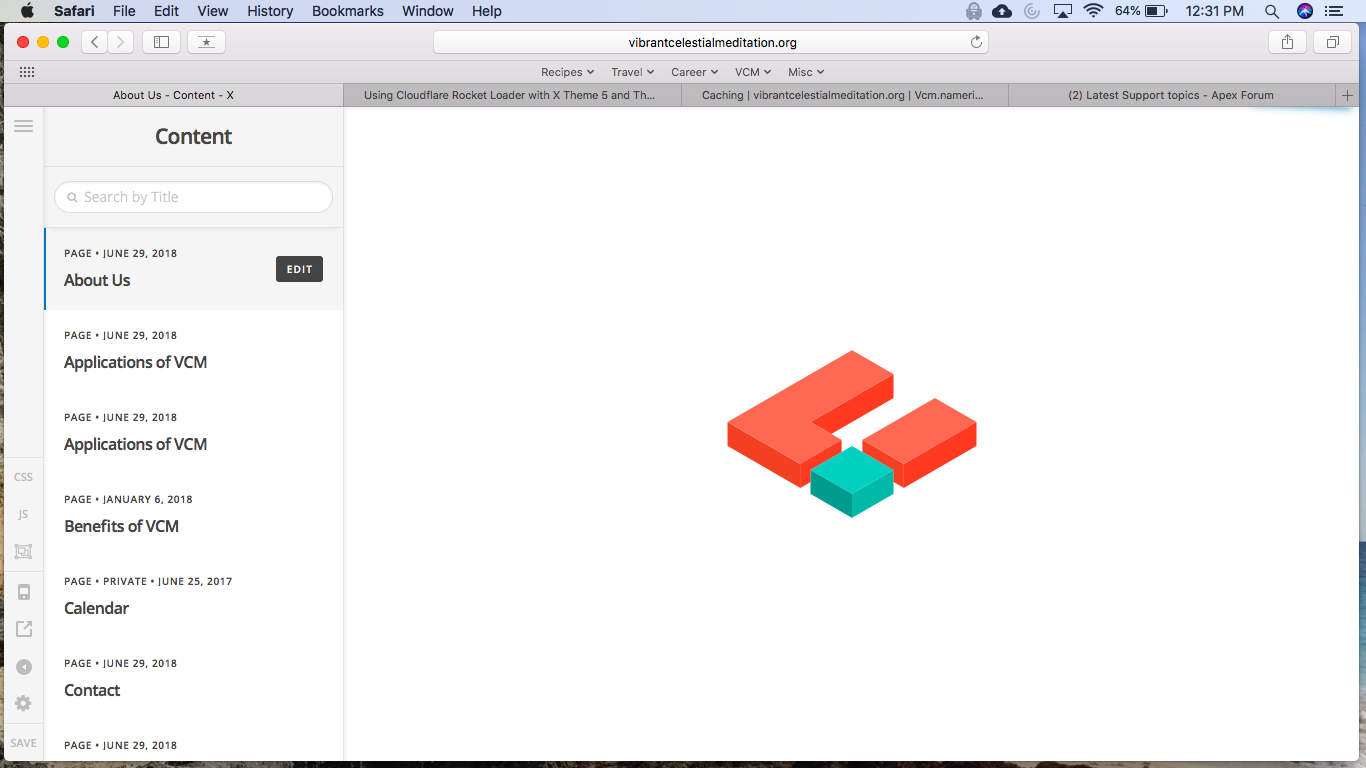
Task: Click the SAVE button in sidebar
Action: tap(23, 743)
